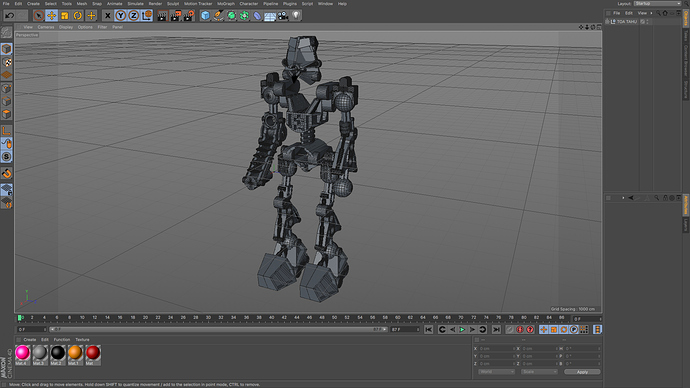
Task: Click the purple deformer icon
Action: click(257, 16)
